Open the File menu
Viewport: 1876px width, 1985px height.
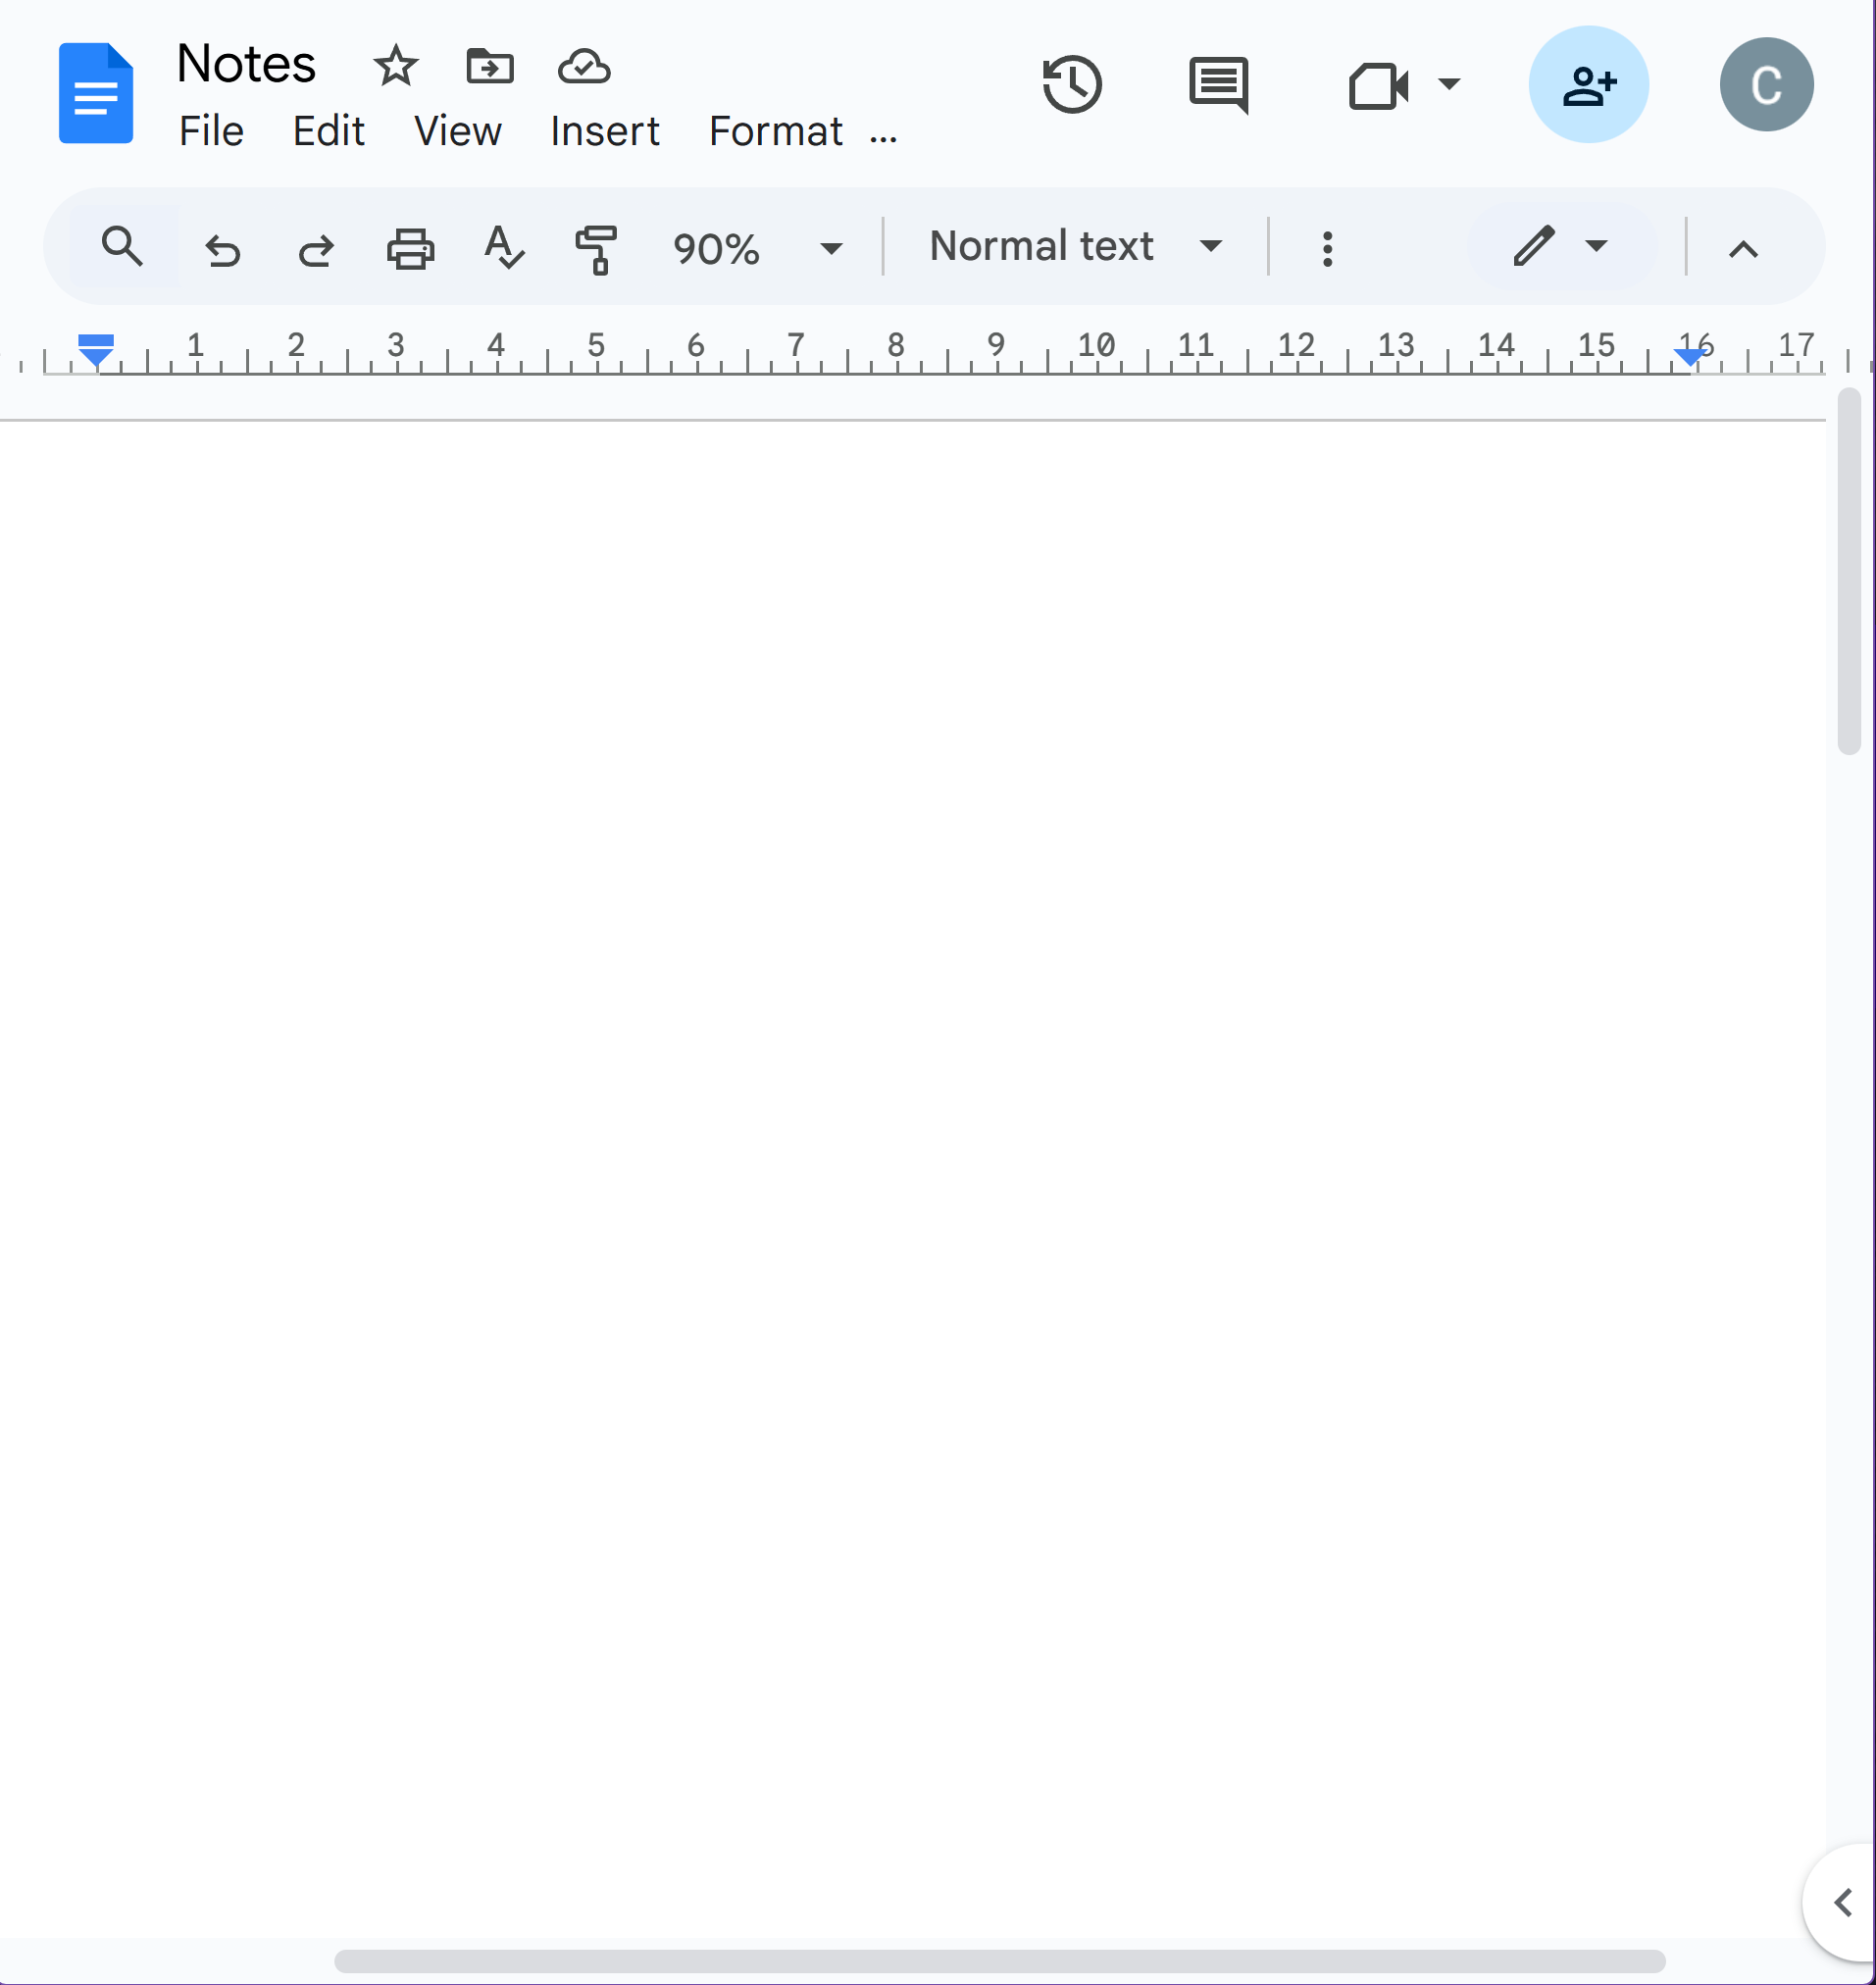coord(211,131)
